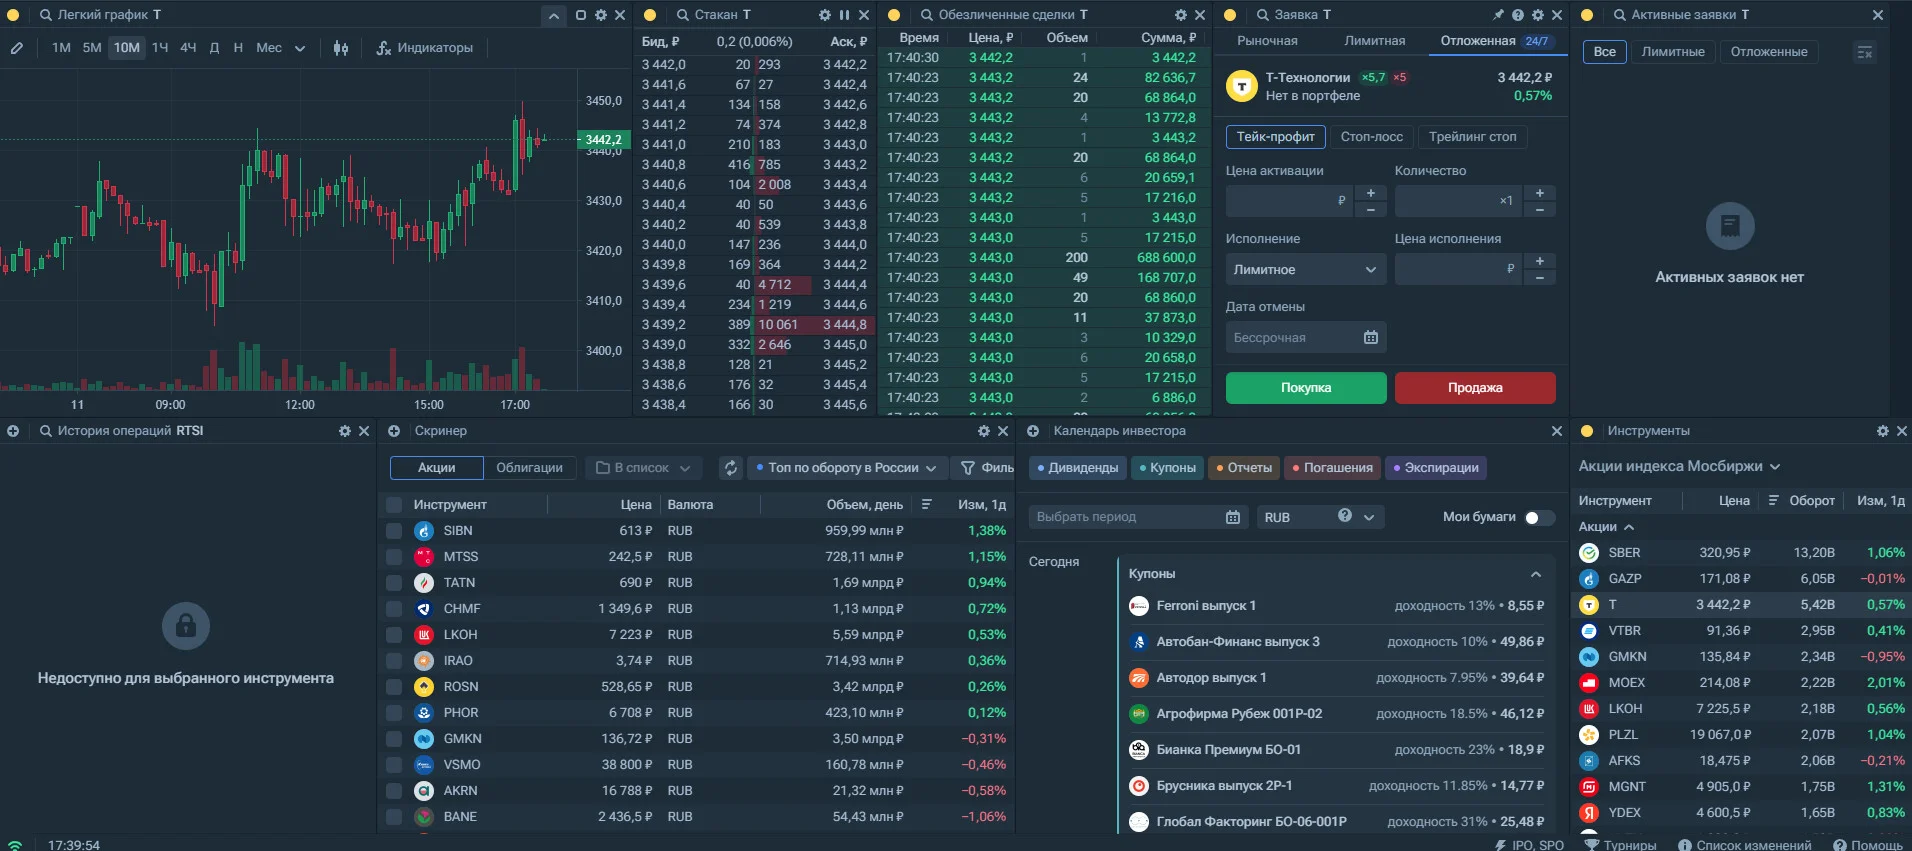The image size is (1912, 851).
Task: Check the SIBN row checkbox
Action: (394, 531)
